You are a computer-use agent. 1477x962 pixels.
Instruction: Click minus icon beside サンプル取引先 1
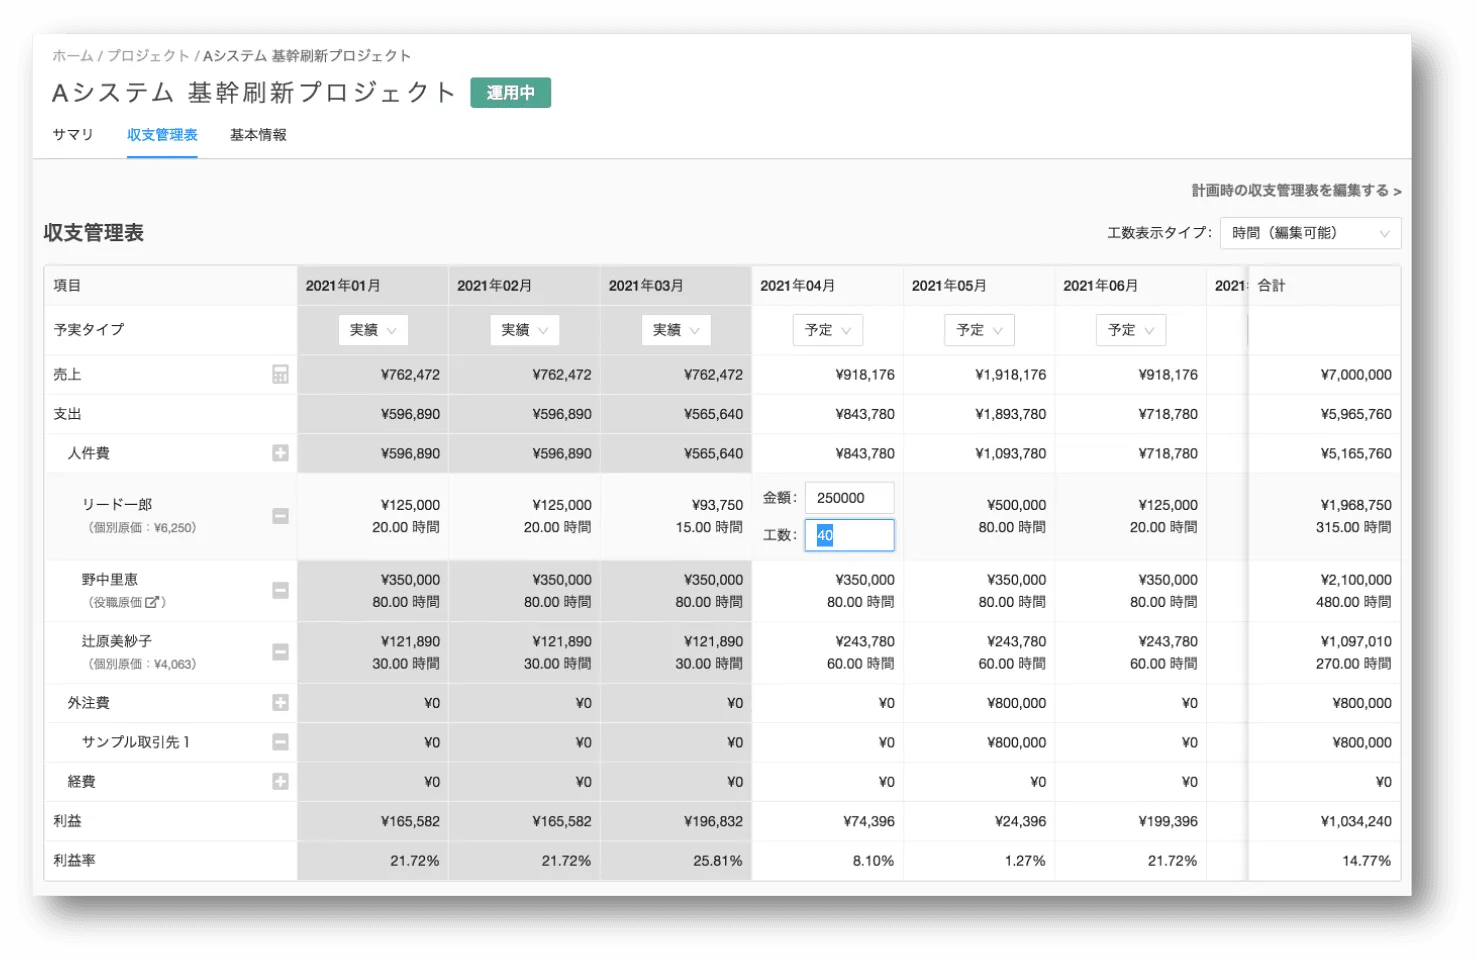click(x=280, y=742)
